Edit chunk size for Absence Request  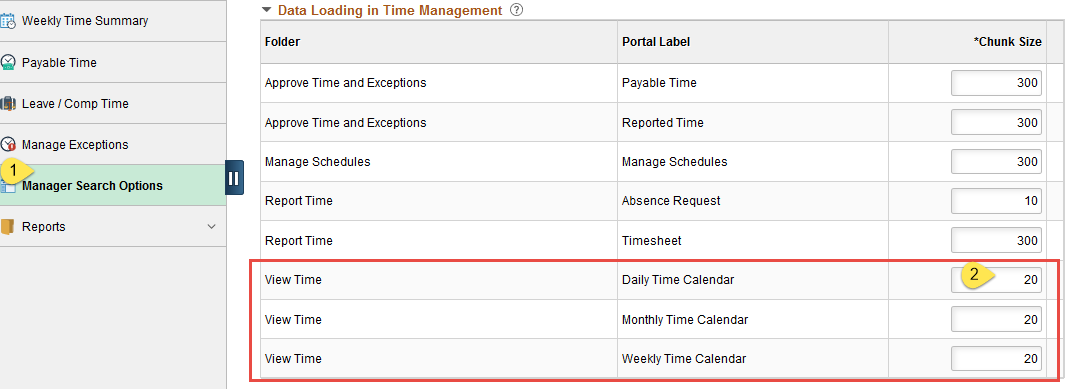coord(996,201)
